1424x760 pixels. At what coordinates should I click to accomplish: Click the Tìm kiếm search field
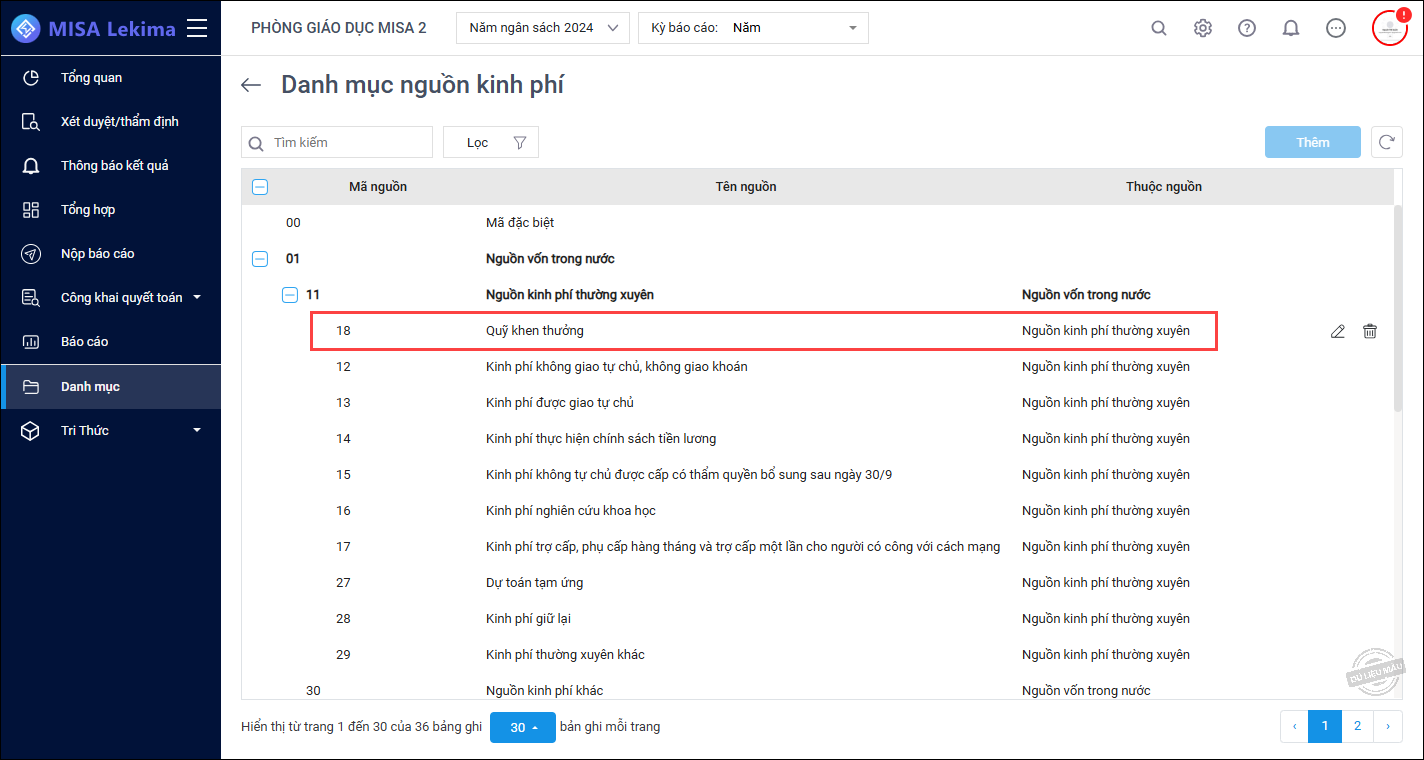click(337, 142)
